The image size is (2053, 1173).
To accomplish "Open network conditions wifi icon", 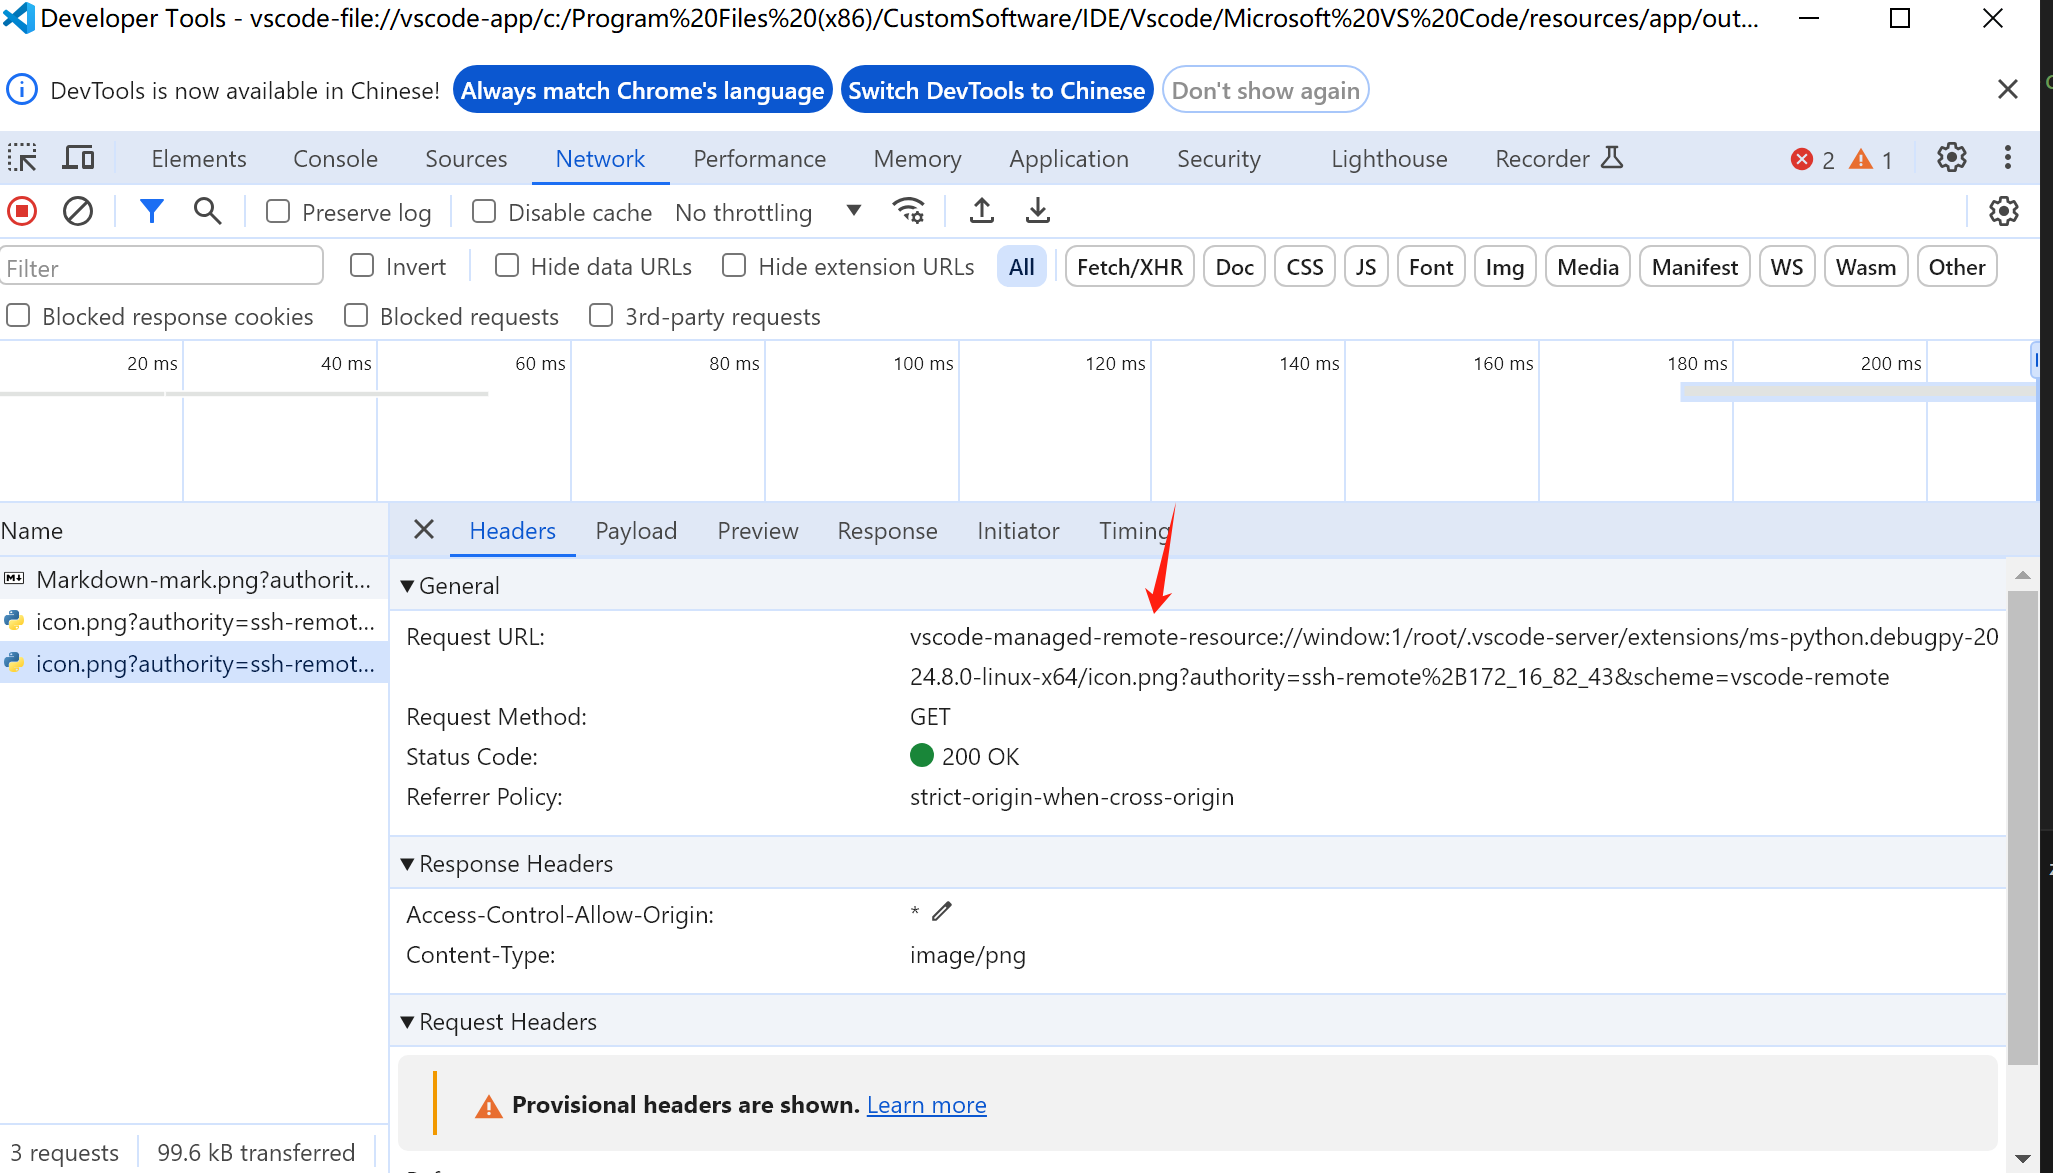I will tap(908, 211).
